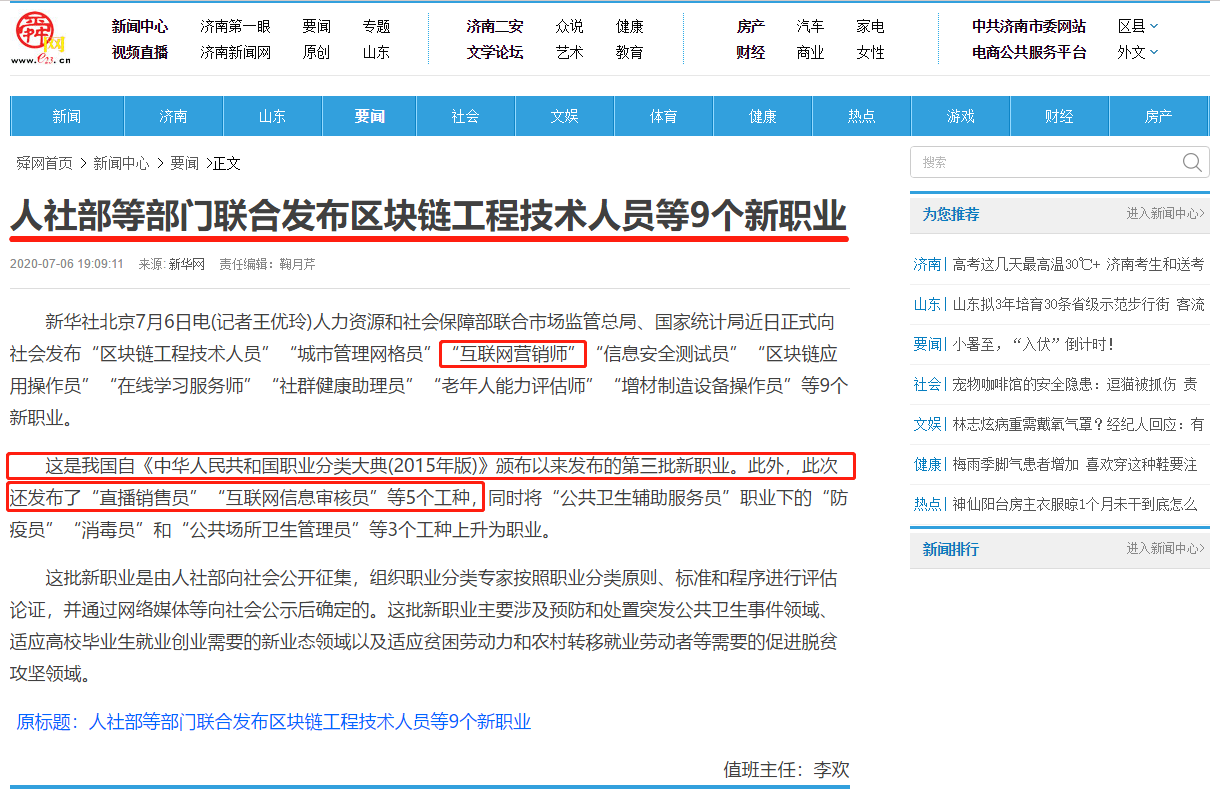Click 济南二安 link in top header
The width and height of the screenshot is (1220, 791).
click(494, 27)
